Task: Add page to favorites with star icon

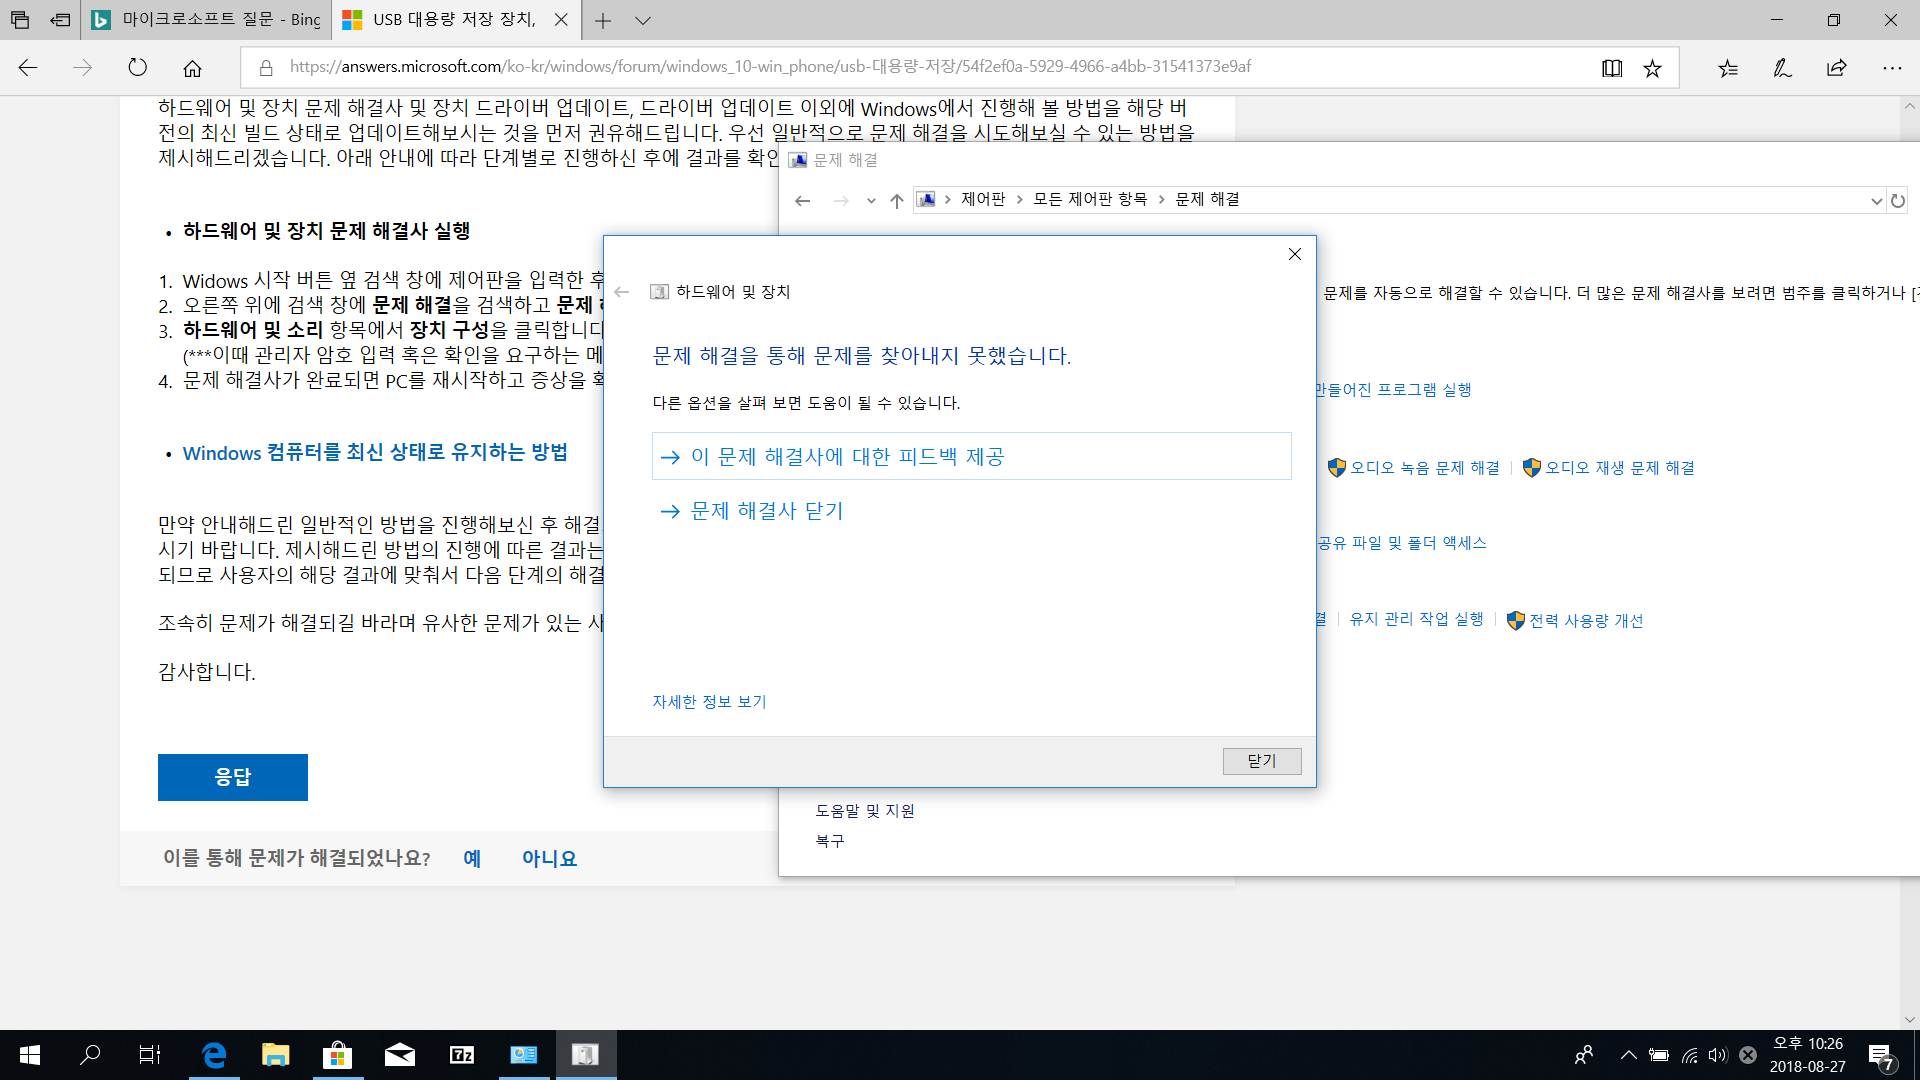Action: pos(1652,68)
